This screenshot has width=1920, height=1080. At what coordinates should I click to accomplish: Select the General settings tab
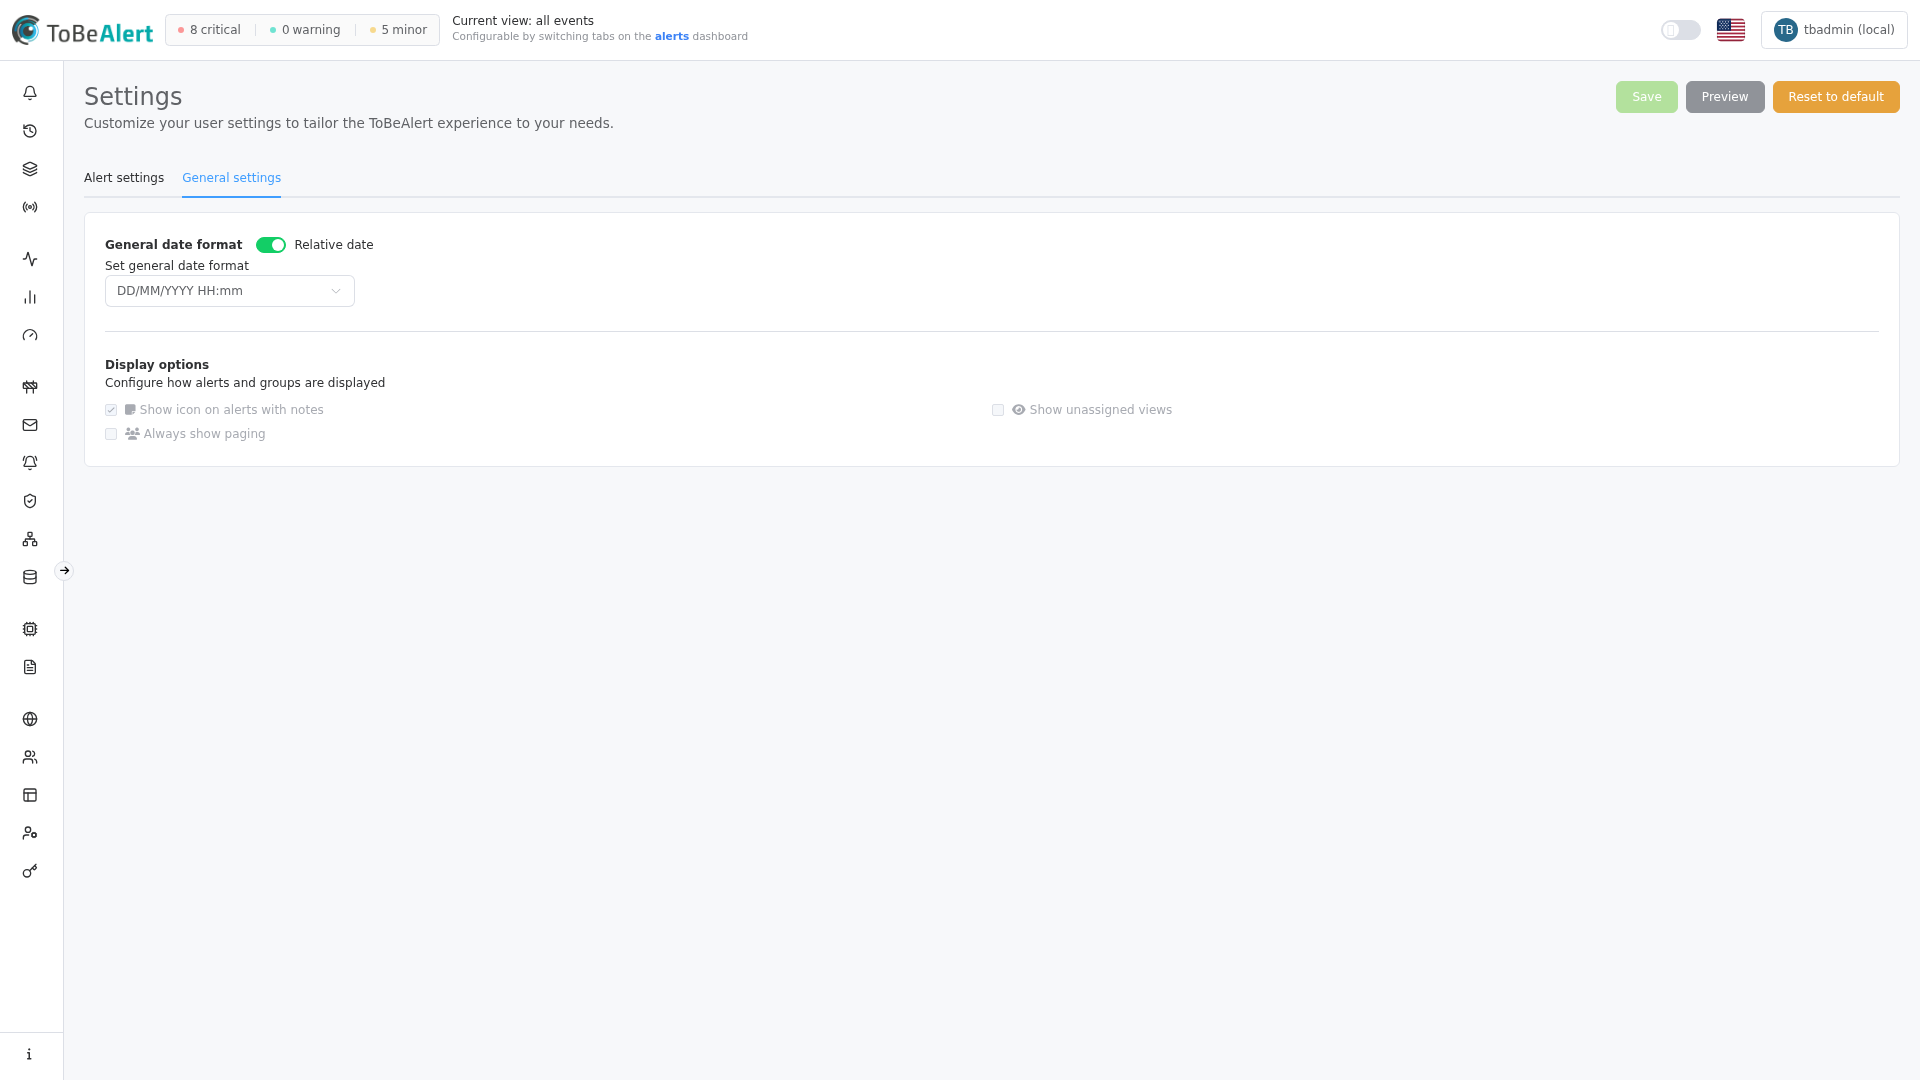pos(231,178)
